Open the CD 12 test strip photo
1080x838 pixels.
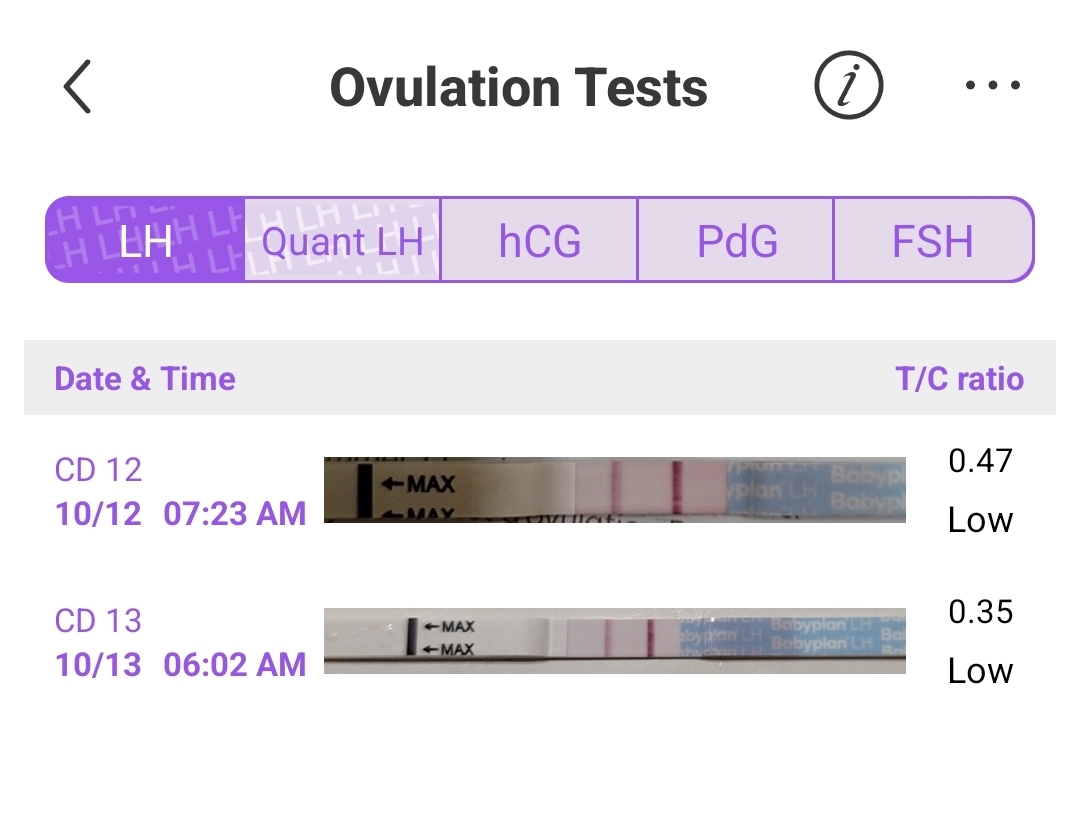614,490
